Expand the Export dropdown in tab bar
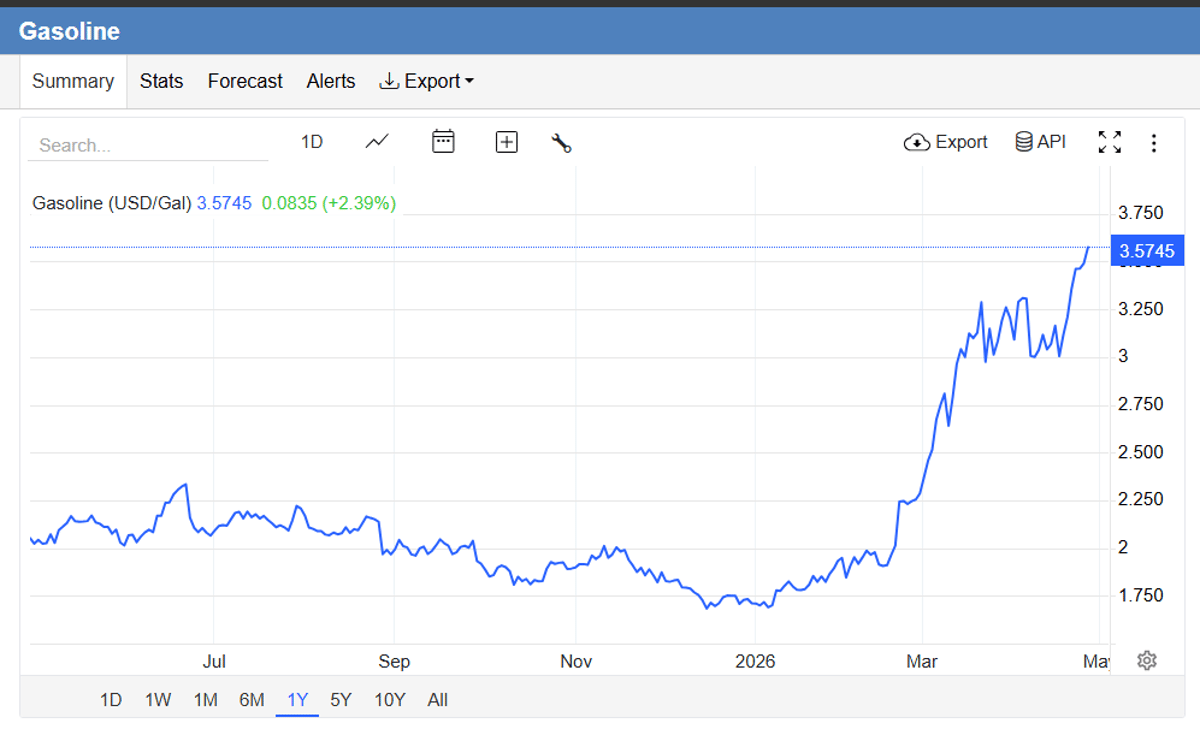Image resolution: width=1200 pixels, height=735 pixels. click(426, 81)
